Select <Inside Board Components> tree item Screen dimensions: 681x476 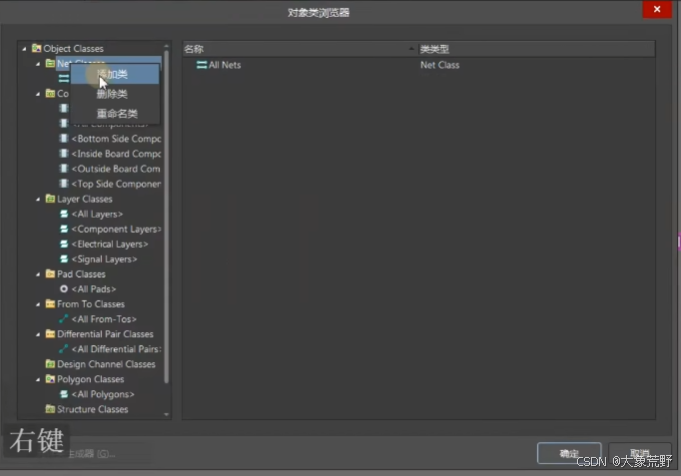(116, 154)
